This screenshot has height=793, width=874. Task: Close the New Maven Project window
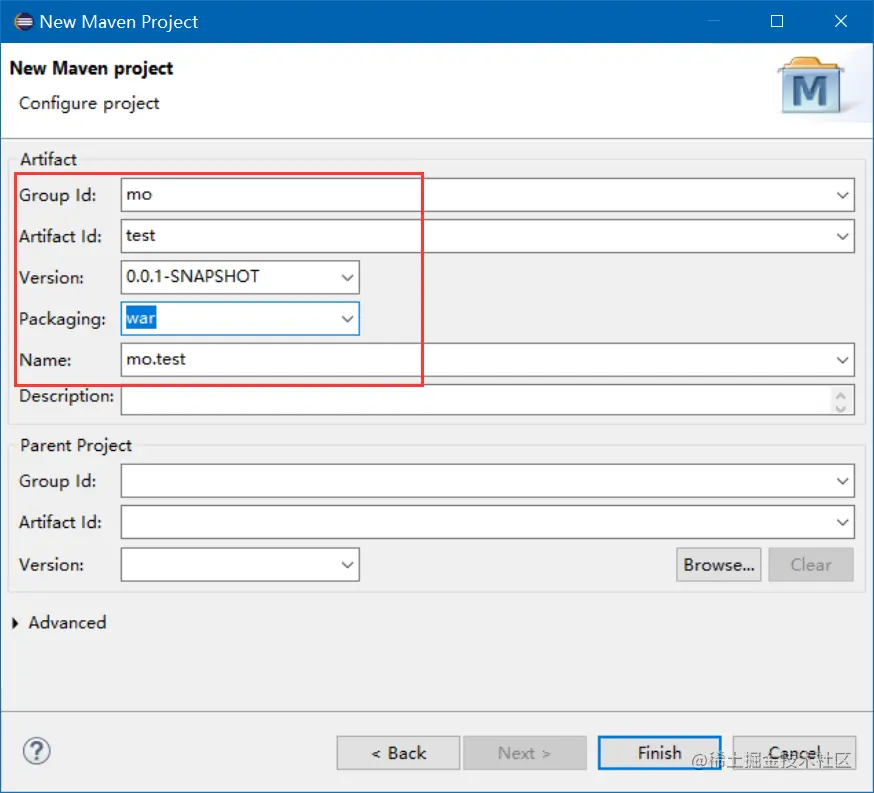841,21
